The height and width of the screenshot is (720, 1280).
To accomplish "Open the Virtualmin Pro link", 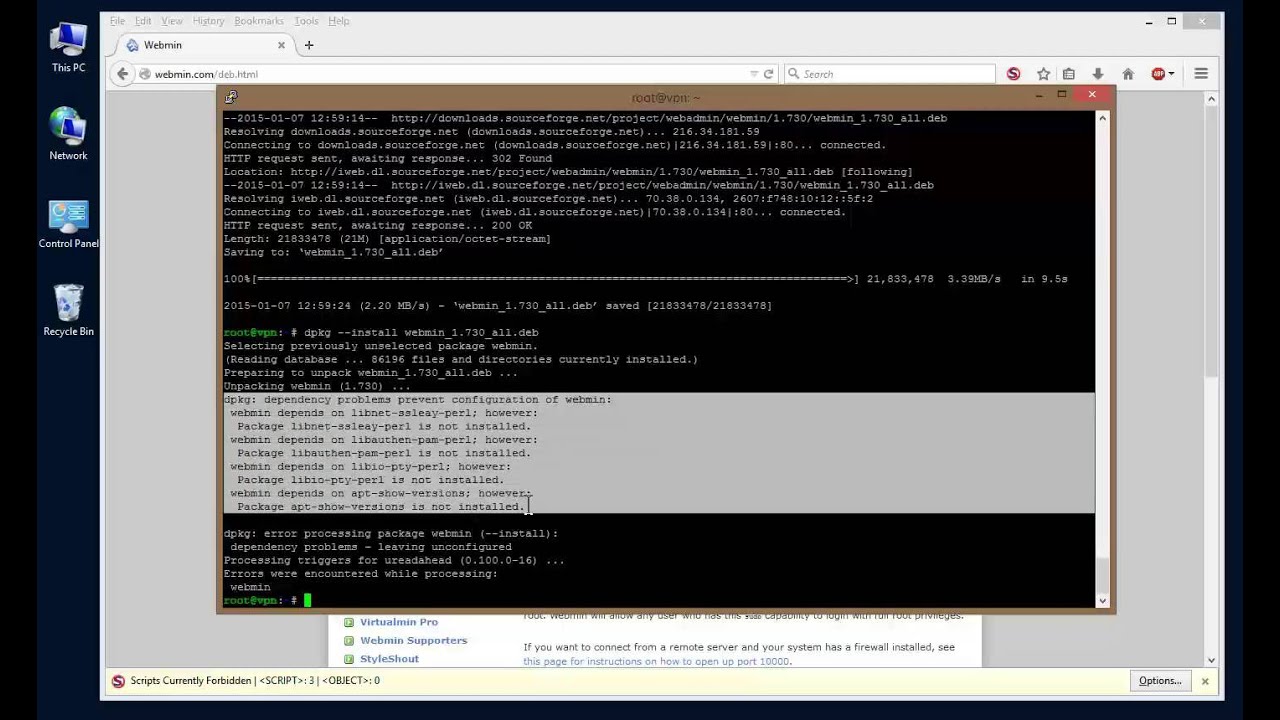I will 399,622.
